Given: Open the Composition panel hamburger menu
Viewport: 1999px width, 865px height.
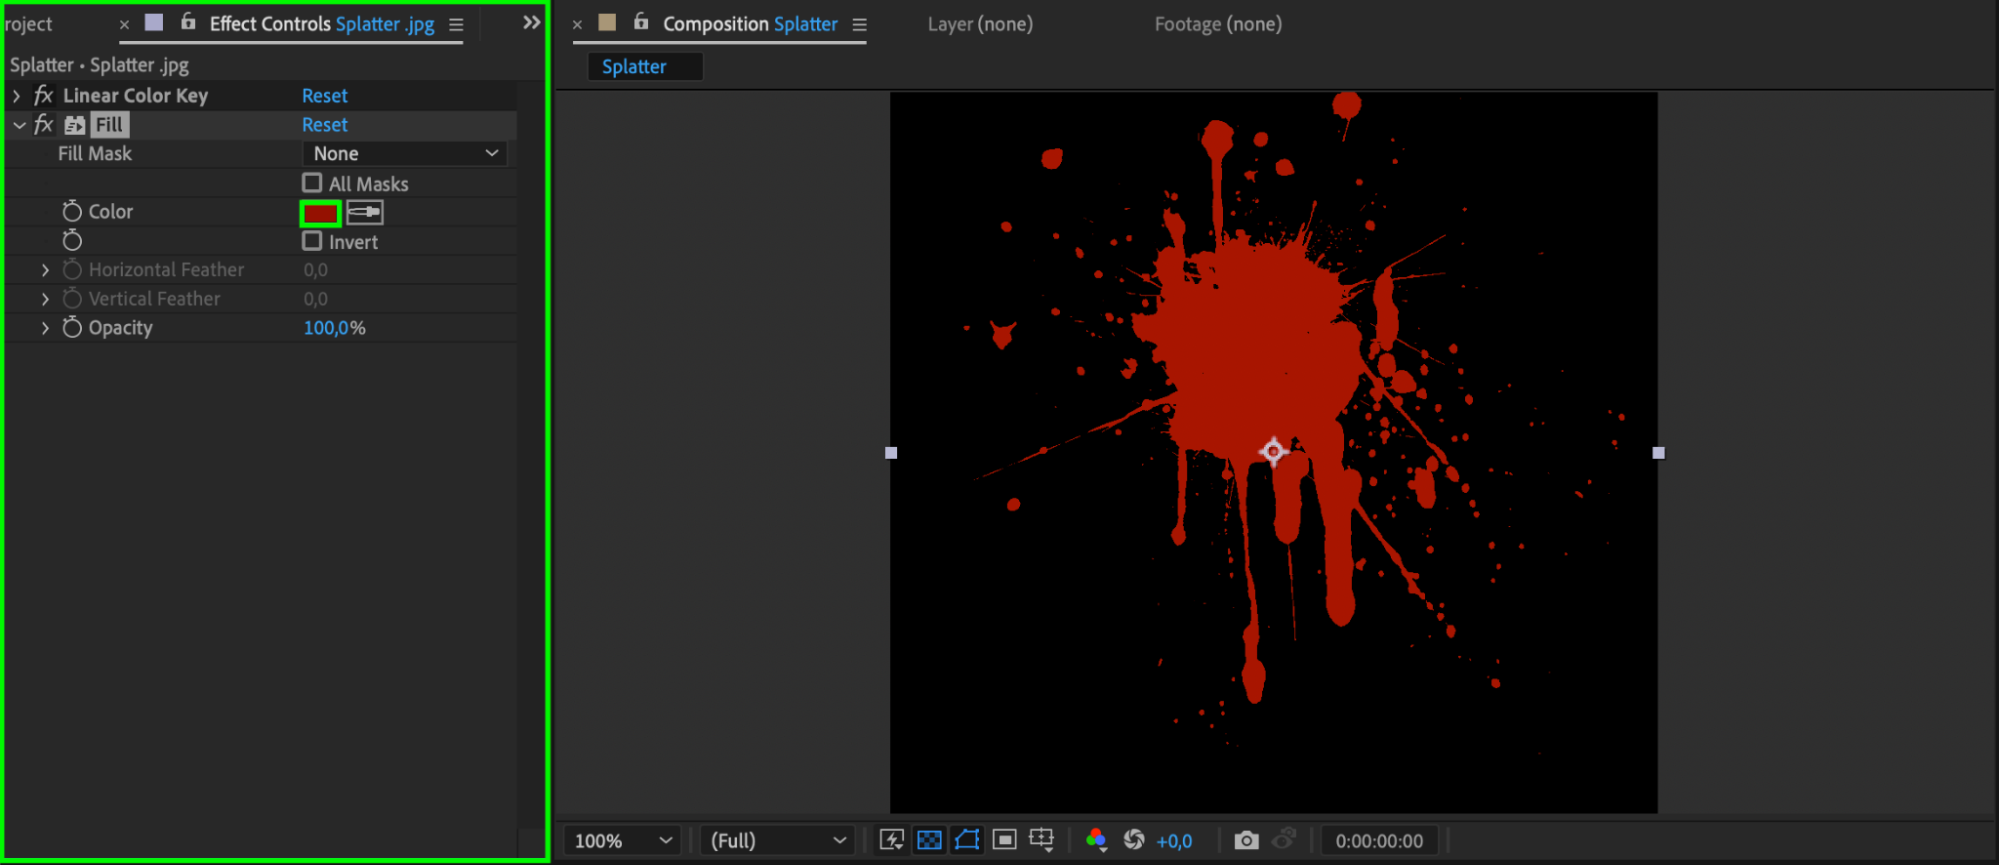Looking at the screenshot, I should pos(859,24).
